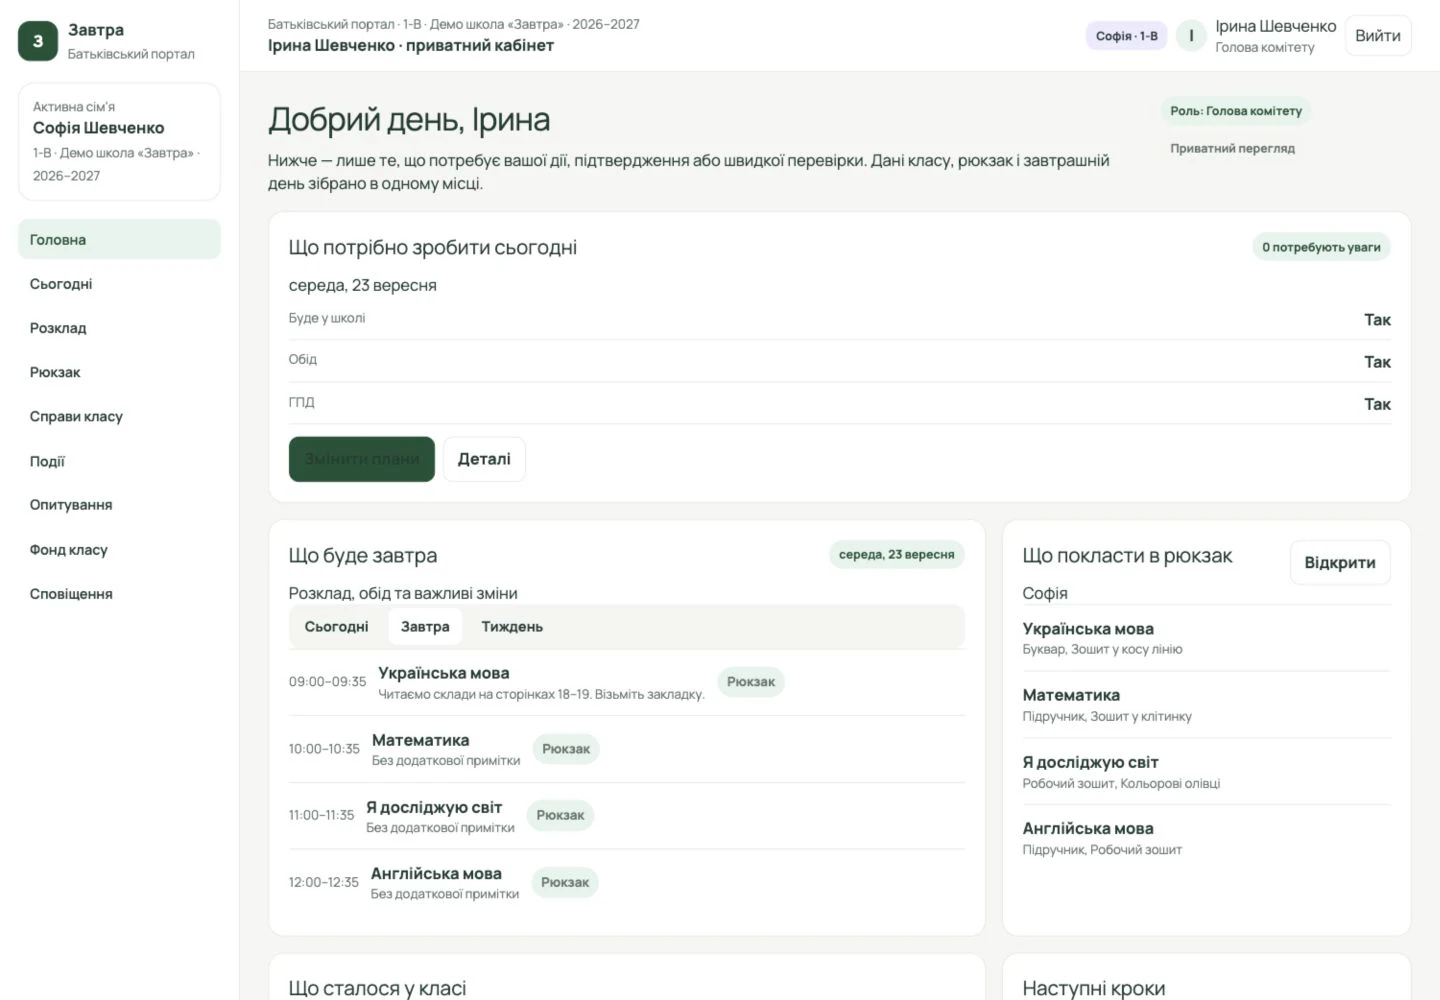
Task: Open the Деталі button
Action: [x=484, y=459]
